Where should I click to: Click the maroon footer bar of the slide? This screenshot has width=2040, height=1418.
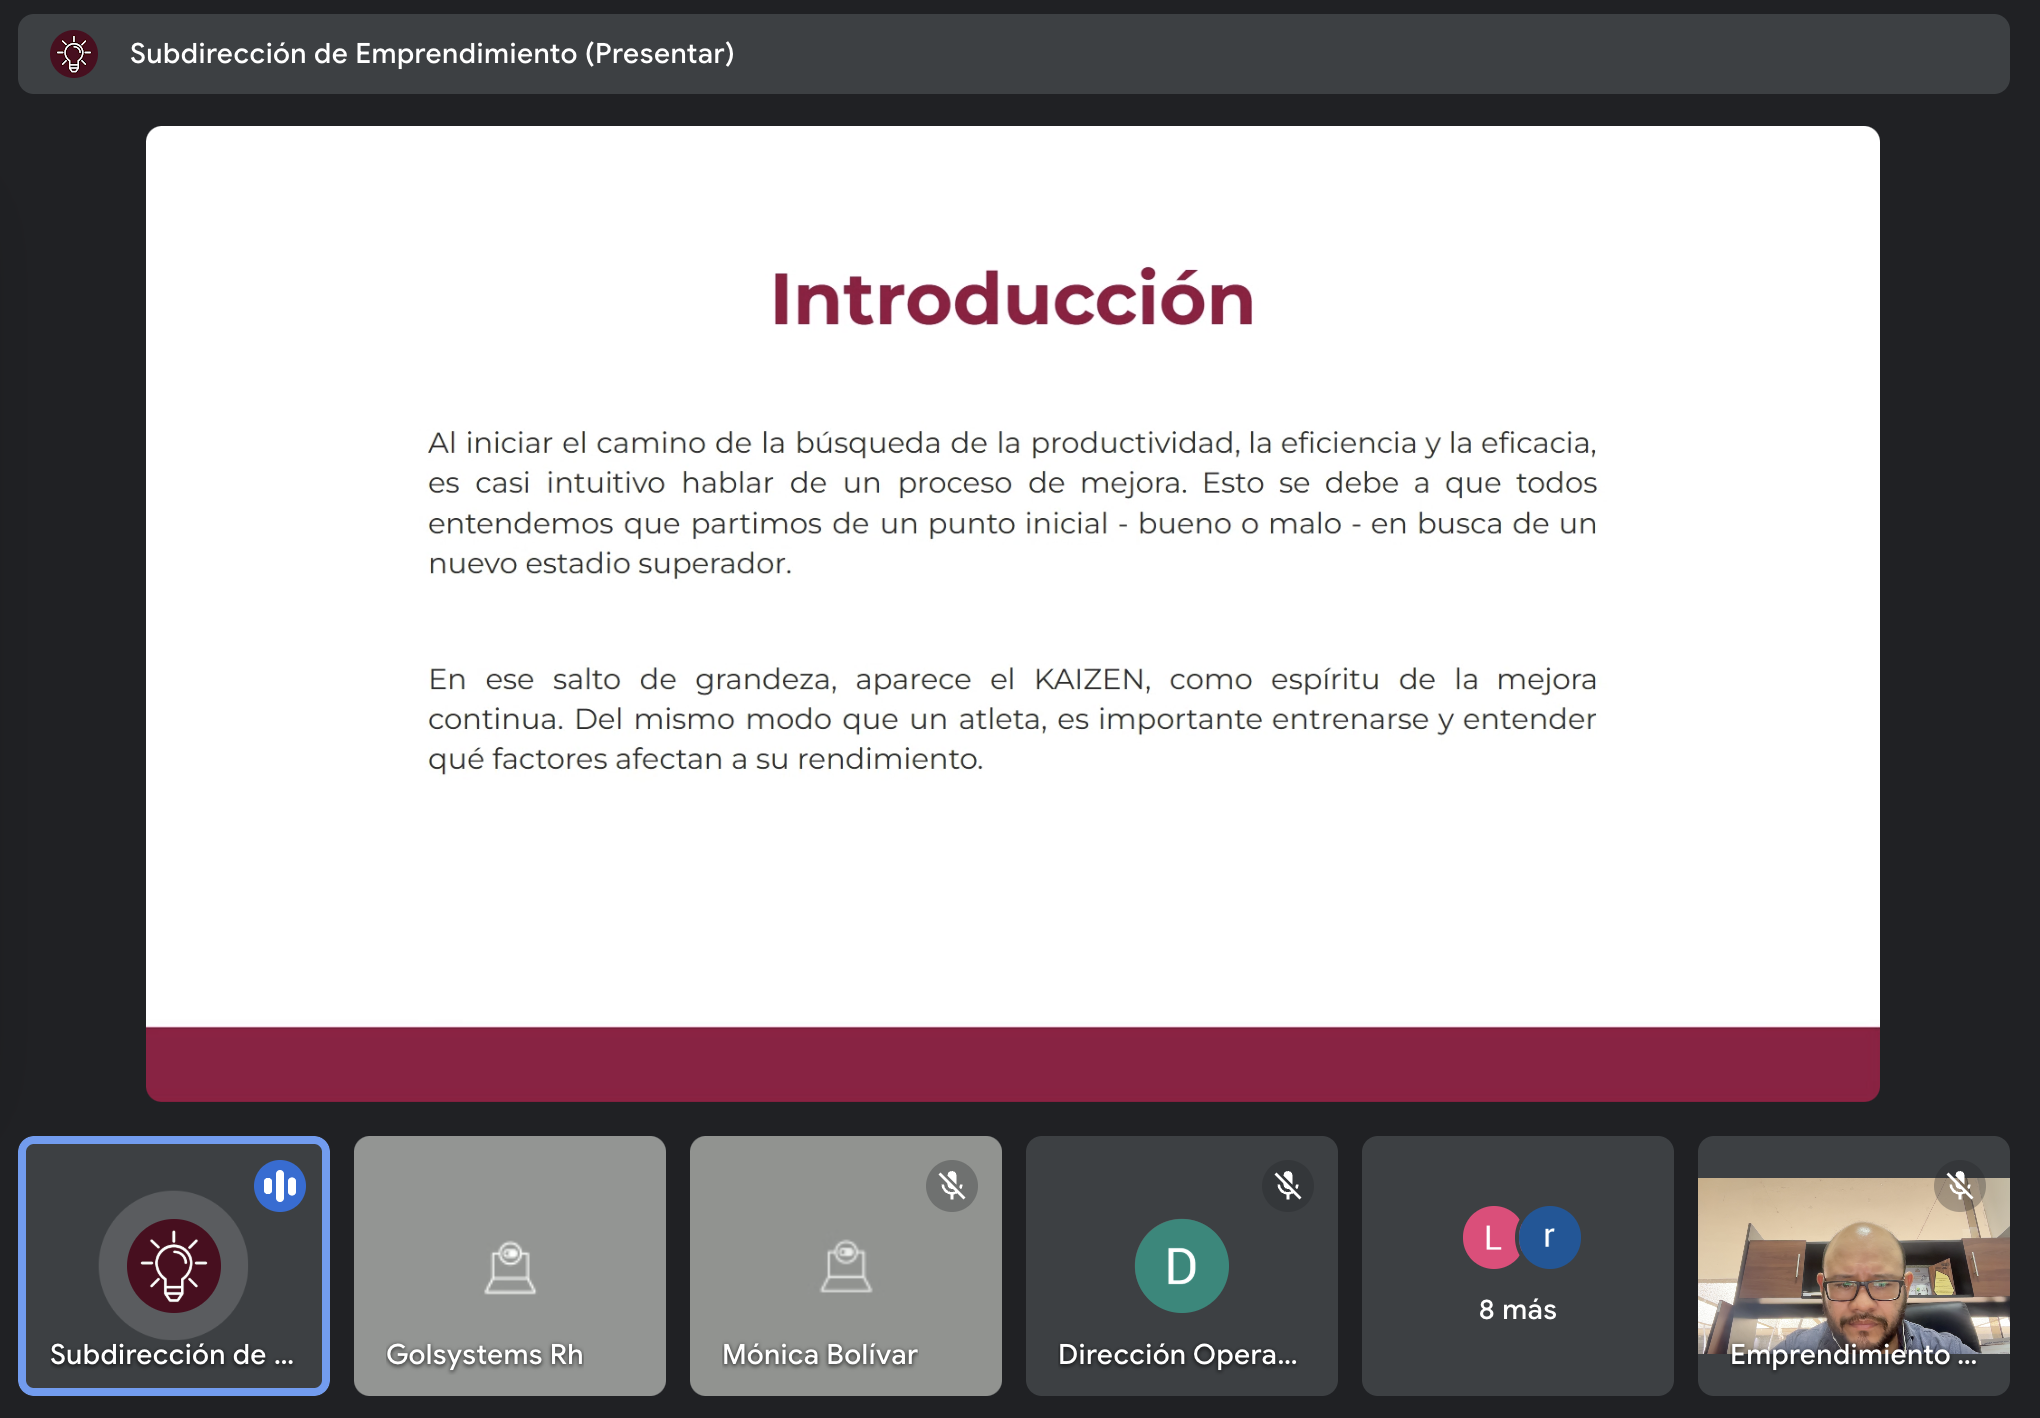pos(1012,1064)
